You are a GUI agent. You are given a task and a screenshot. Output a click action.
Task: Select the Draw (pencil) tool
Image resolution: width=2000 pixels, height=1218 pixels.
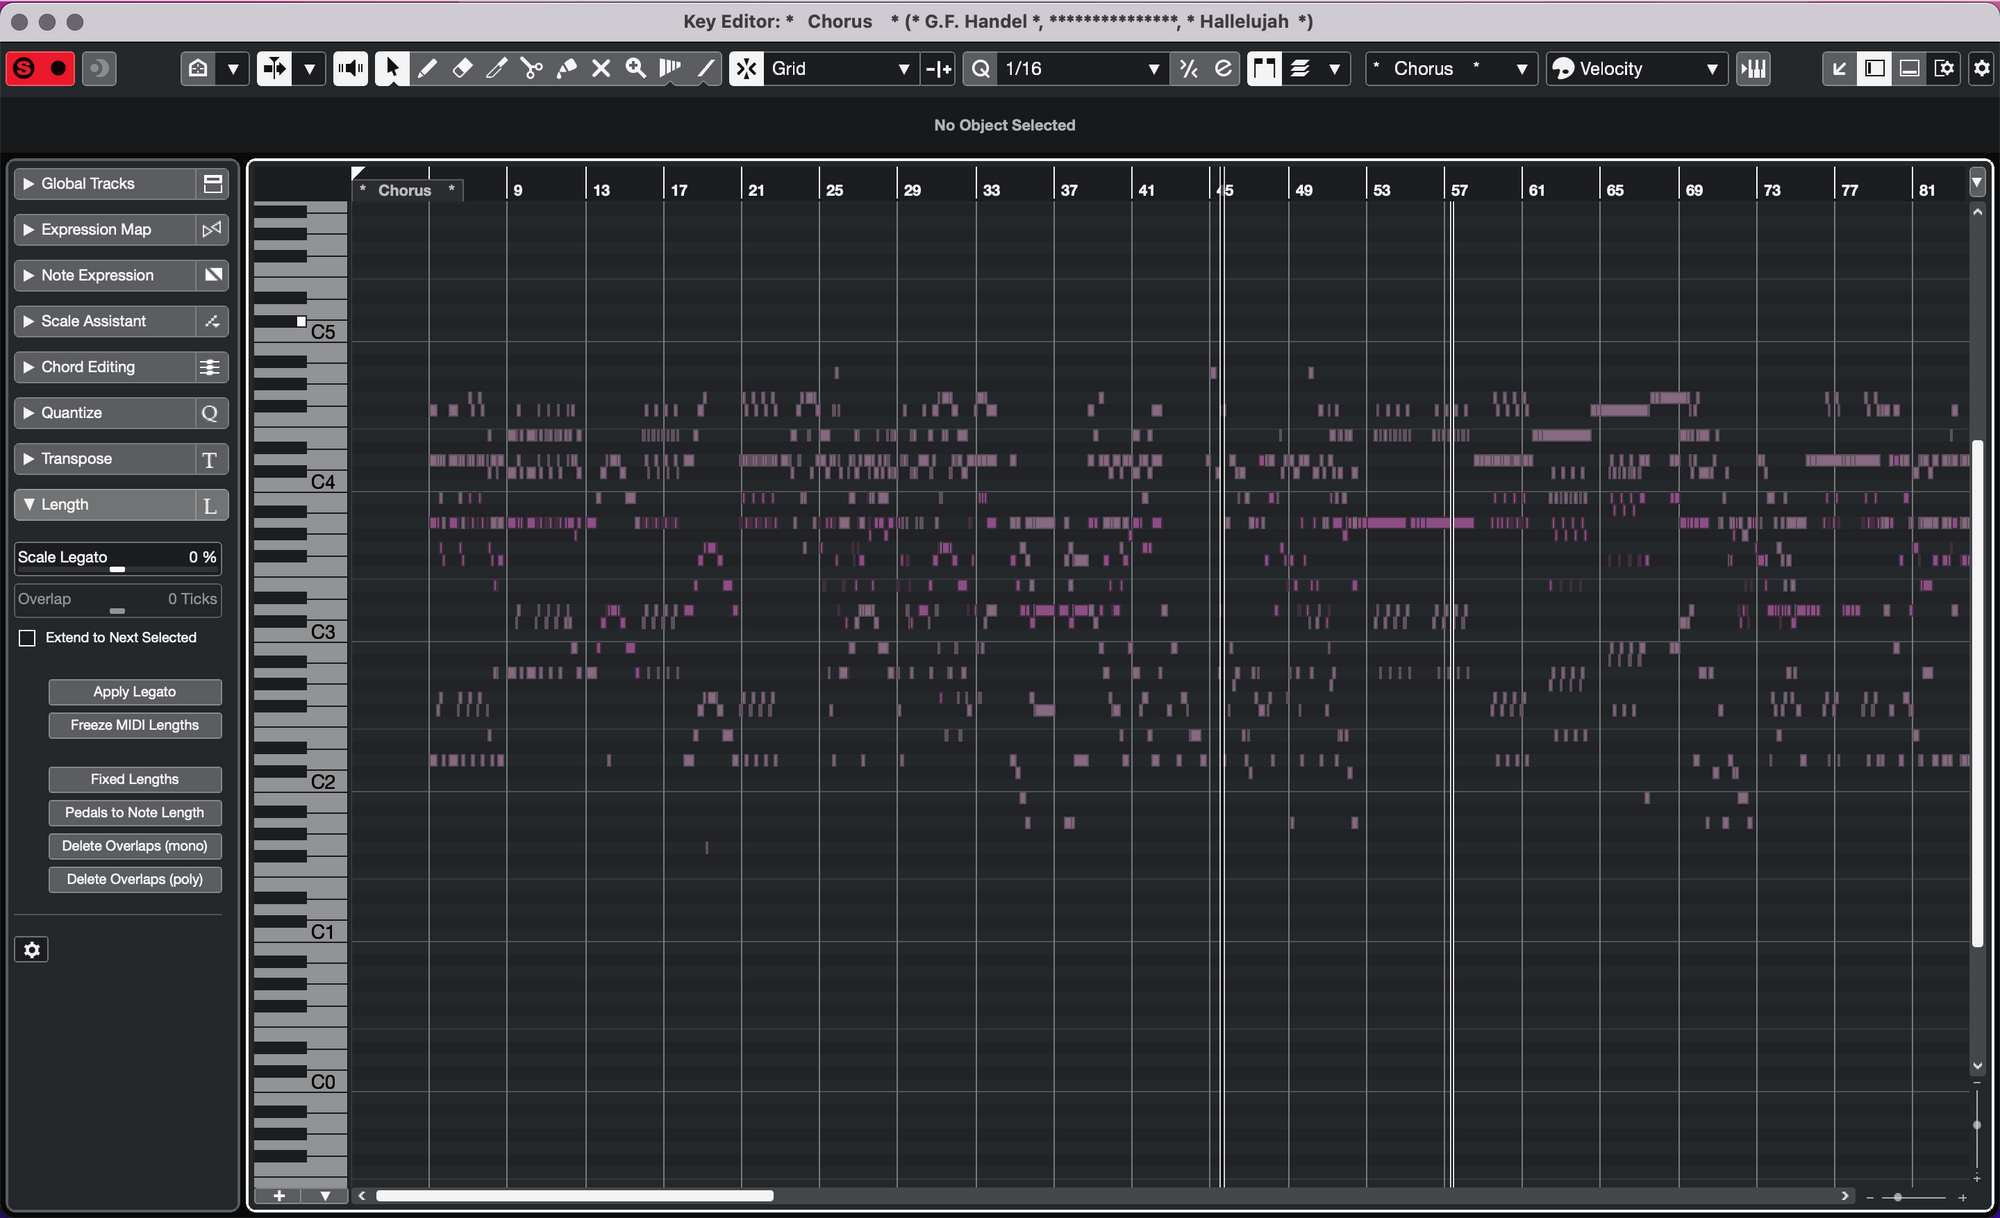(x=427, y=69)
